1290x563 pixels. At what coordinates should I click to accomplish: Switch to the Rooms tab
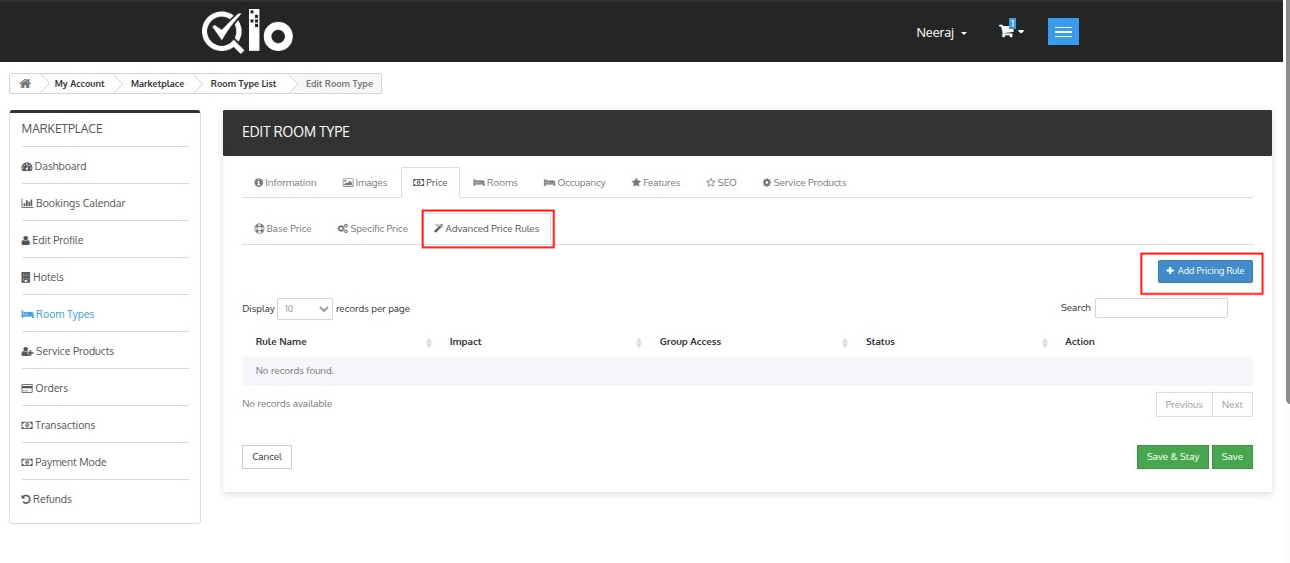coord(495,183)
